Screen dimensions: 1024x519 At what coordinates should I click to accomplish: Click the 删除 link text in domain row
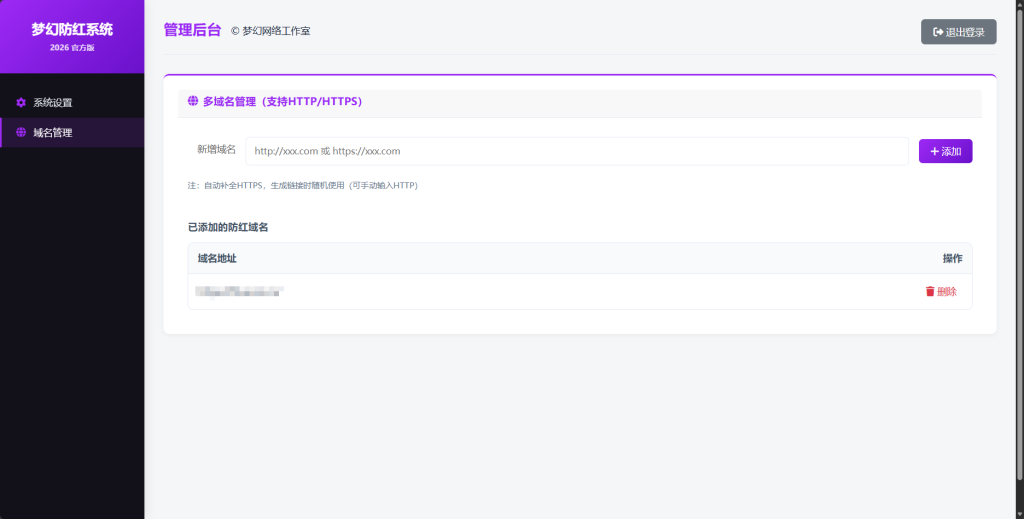click(947, 291)
